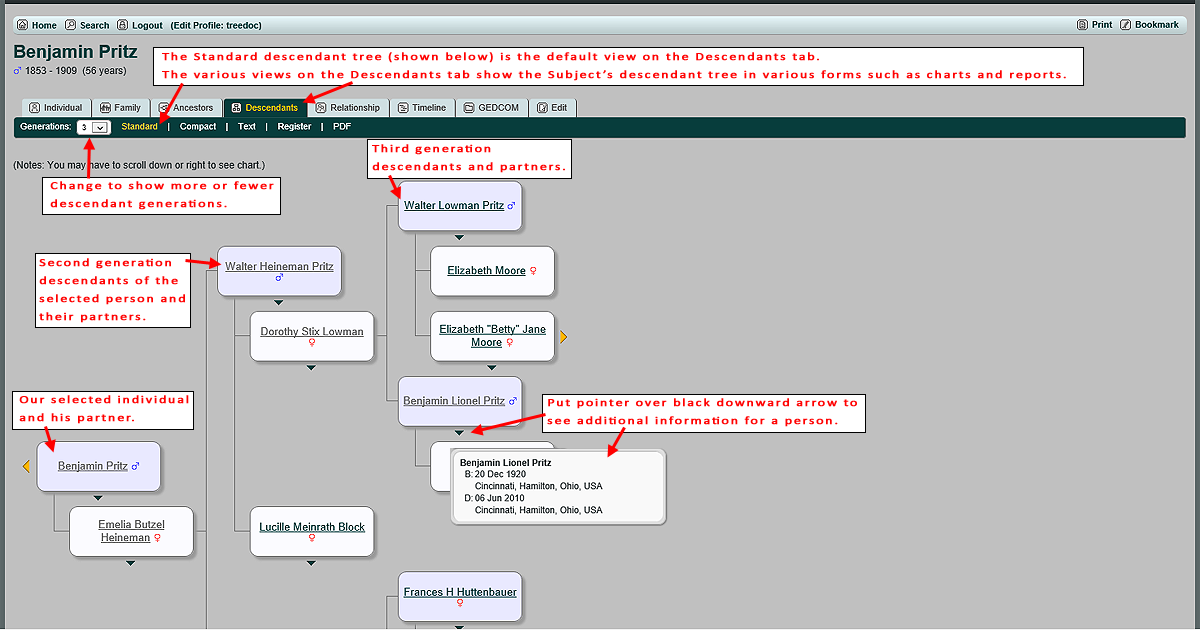Open Frances H Huttenbauer's profile link
The width and height of the screenshot is (1200, 630).
point(460,592)
